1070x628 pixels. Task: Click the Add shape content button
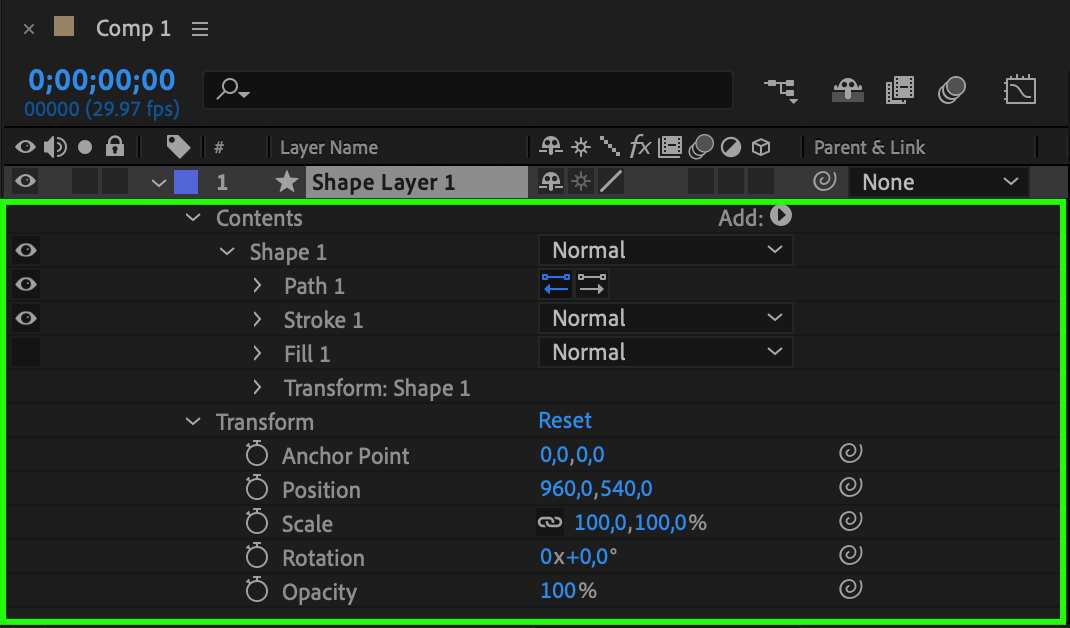pos(781,215)
